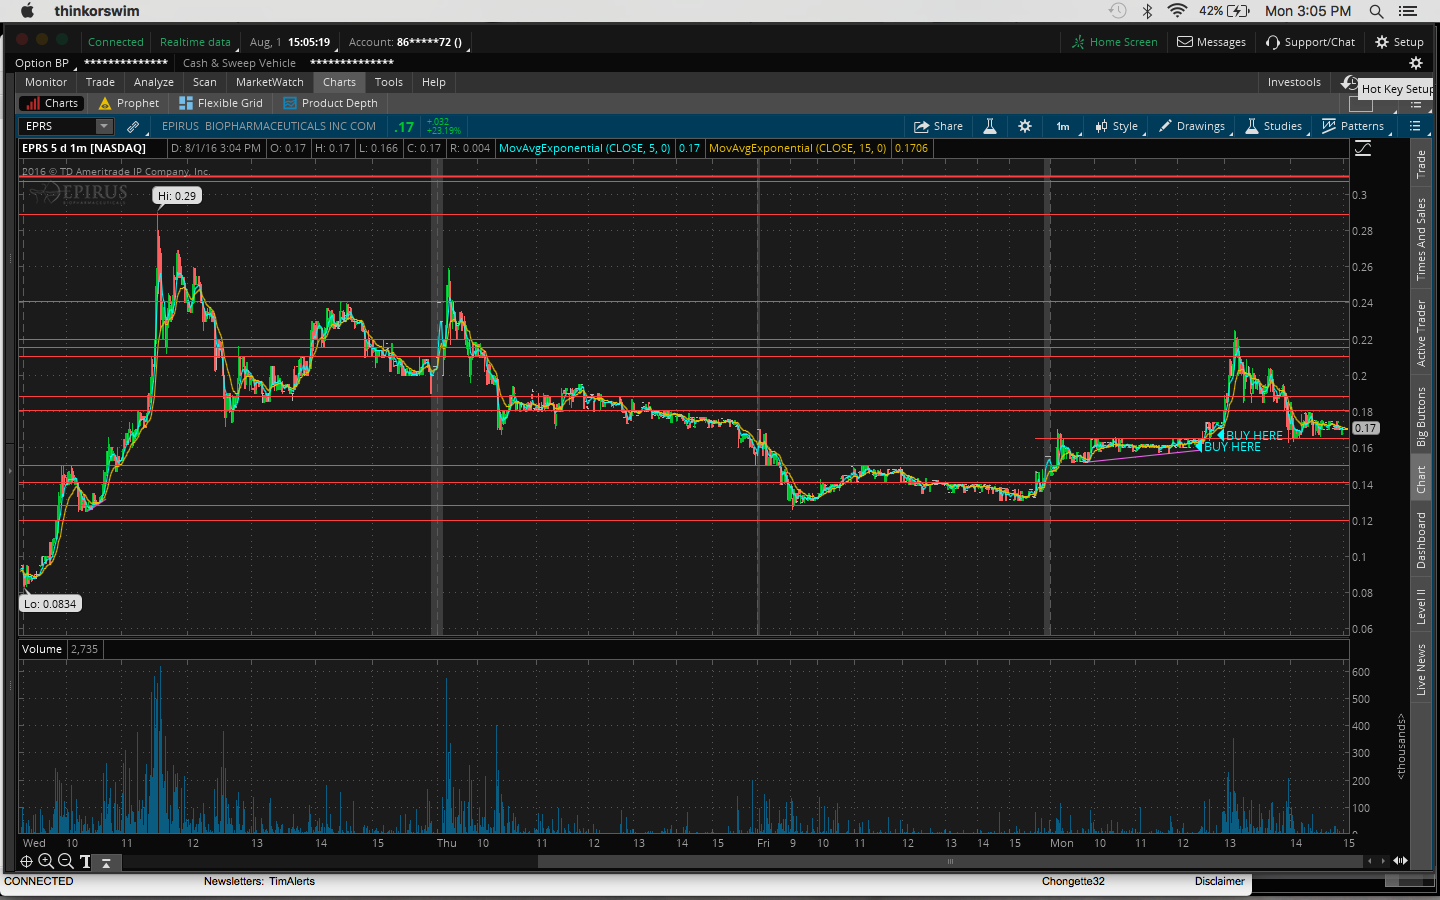The width and height of the screenshot is (1440, 900).
Task: Click the horizontal time-axis scrollbar
Action: tap(951, 861)
